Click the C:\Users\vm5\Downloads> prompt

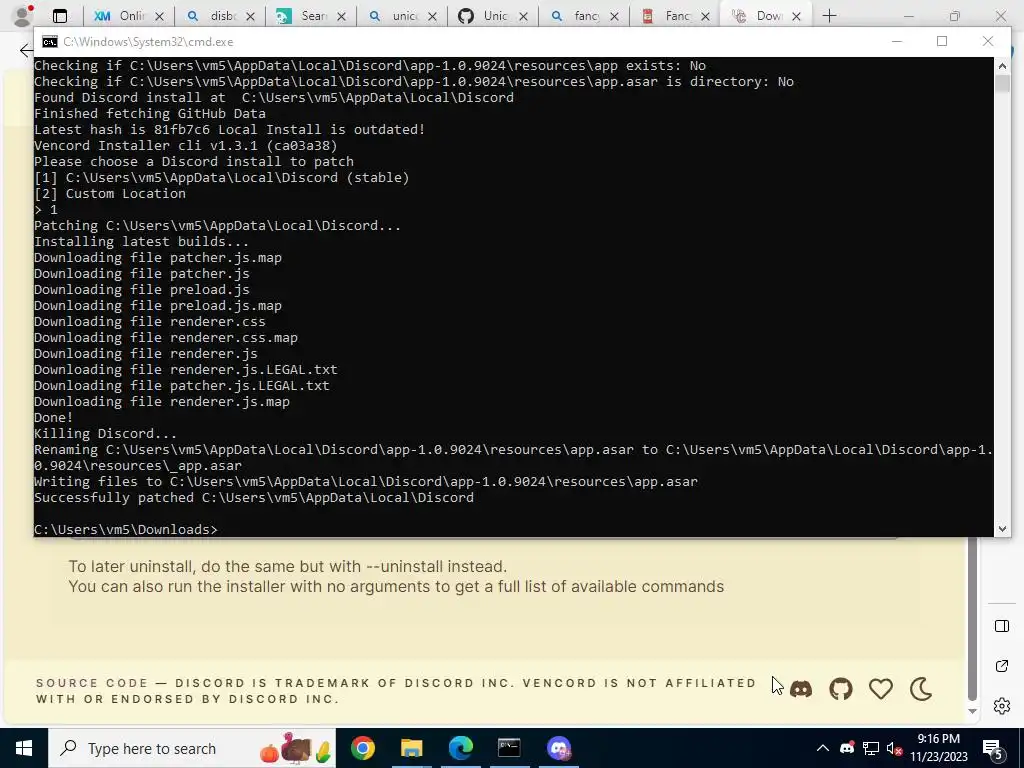pos(125,529)
